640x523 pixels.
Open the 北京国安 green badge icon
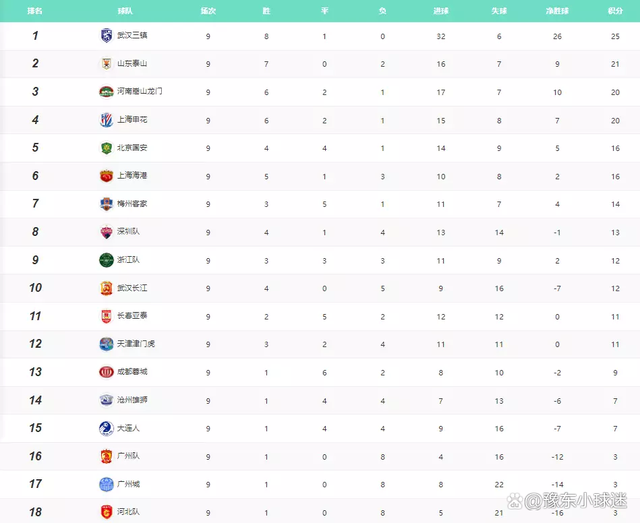tap(106, 148)
